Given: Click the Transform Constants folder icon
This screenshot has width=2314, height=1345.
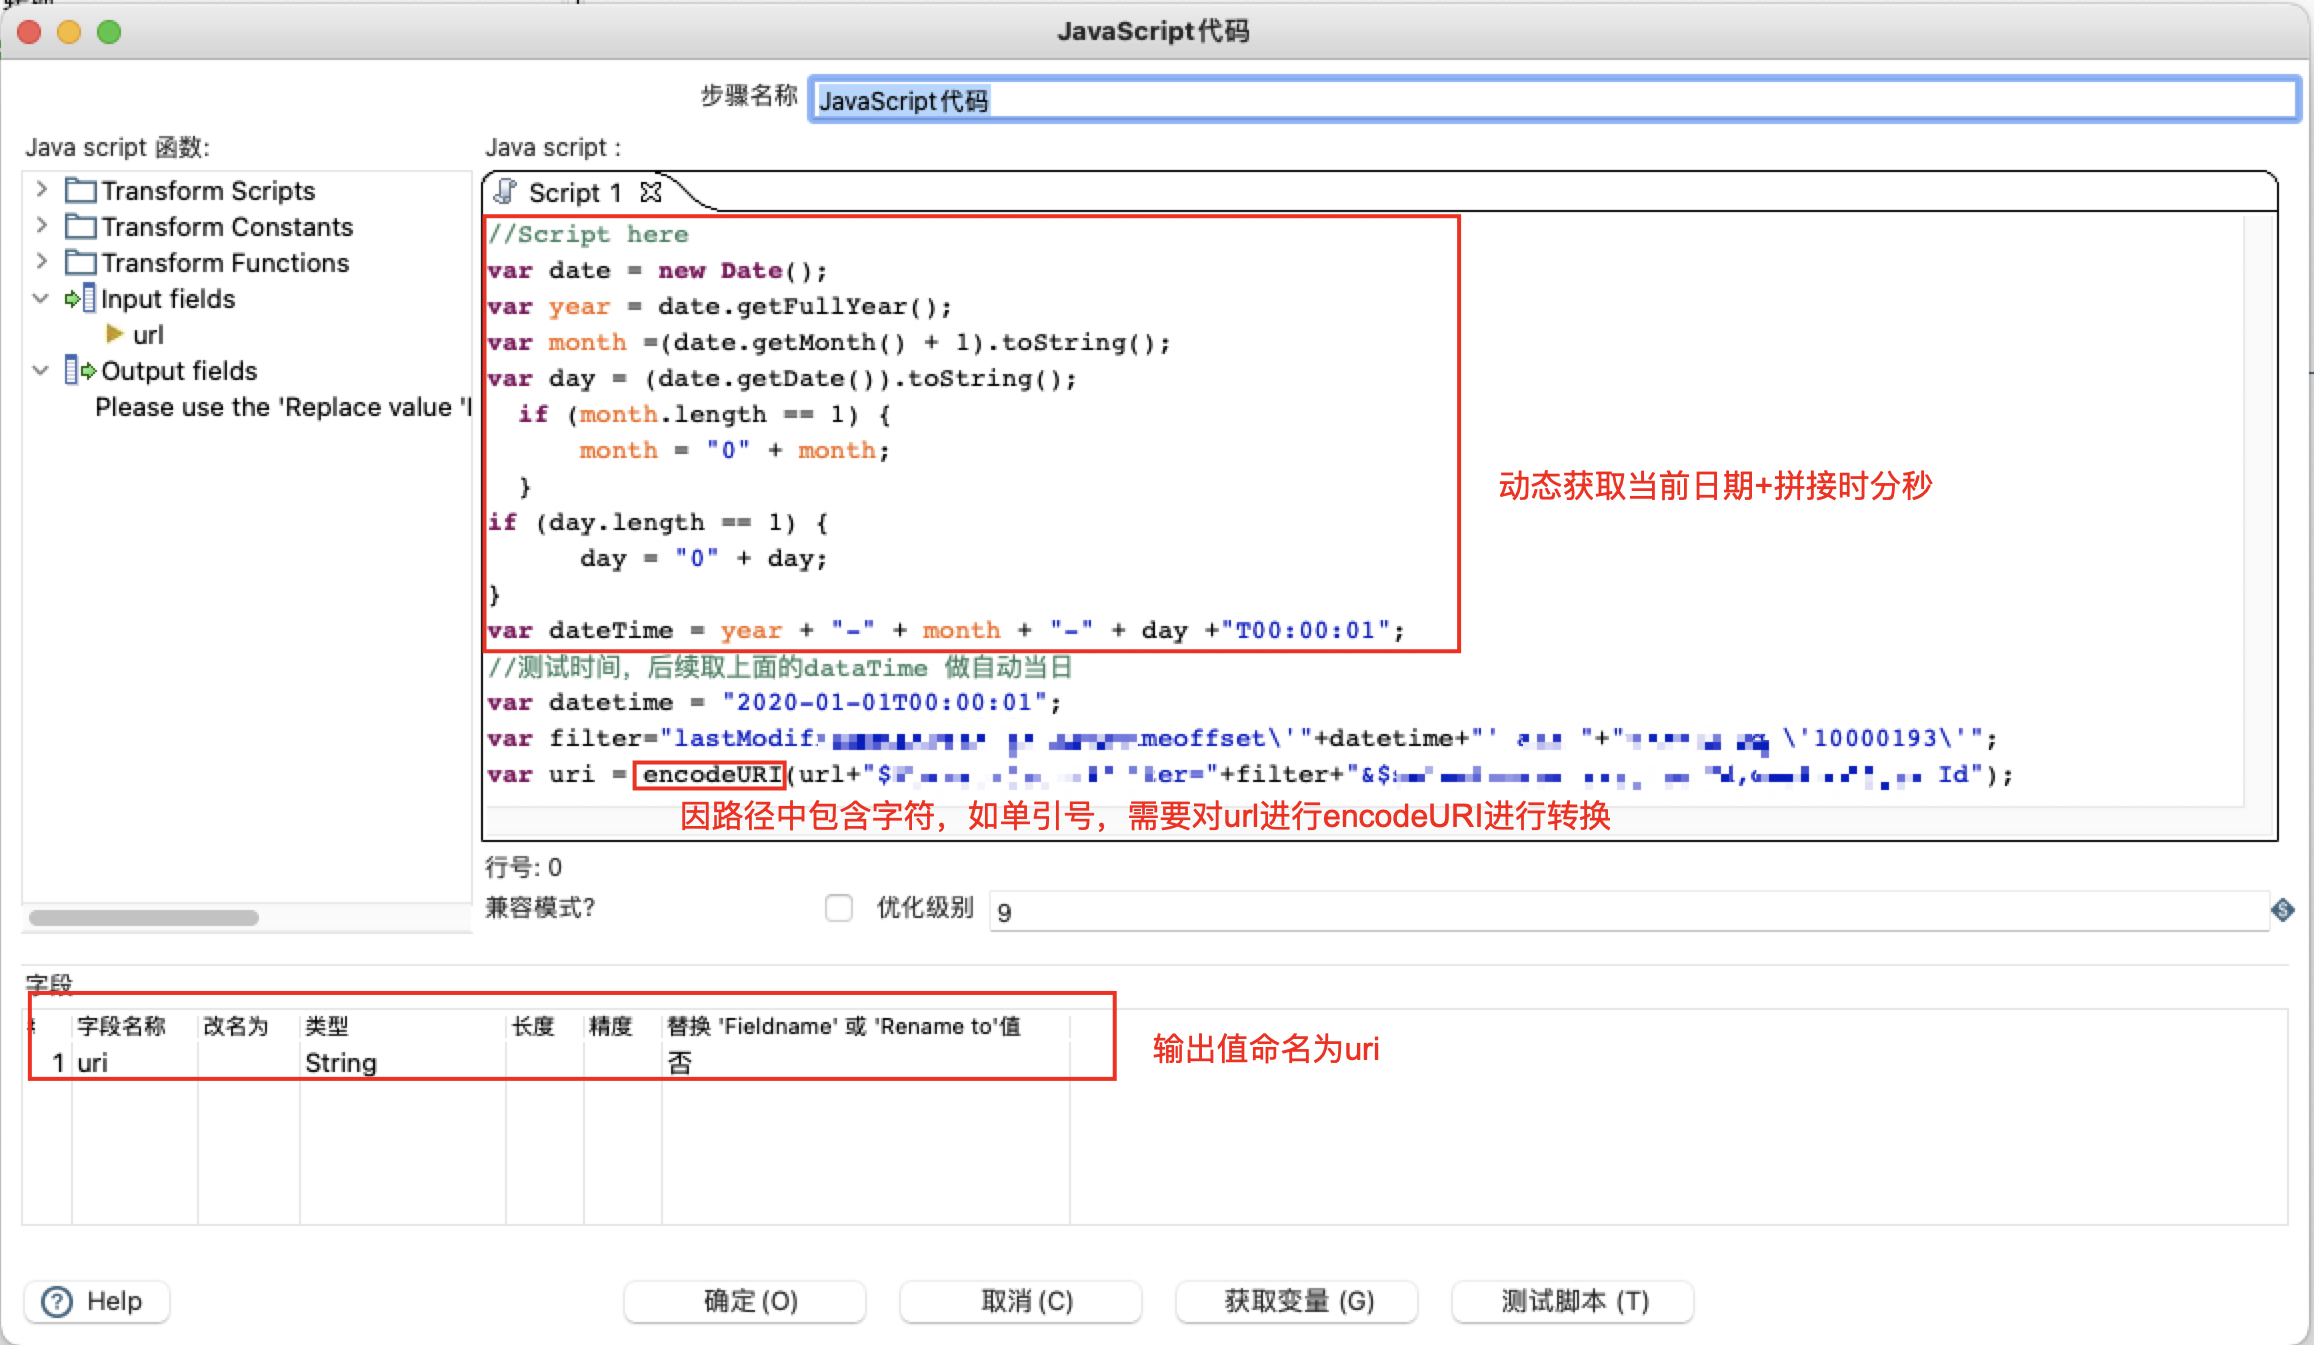Looking at the screenshot, I should click(80, 226).
